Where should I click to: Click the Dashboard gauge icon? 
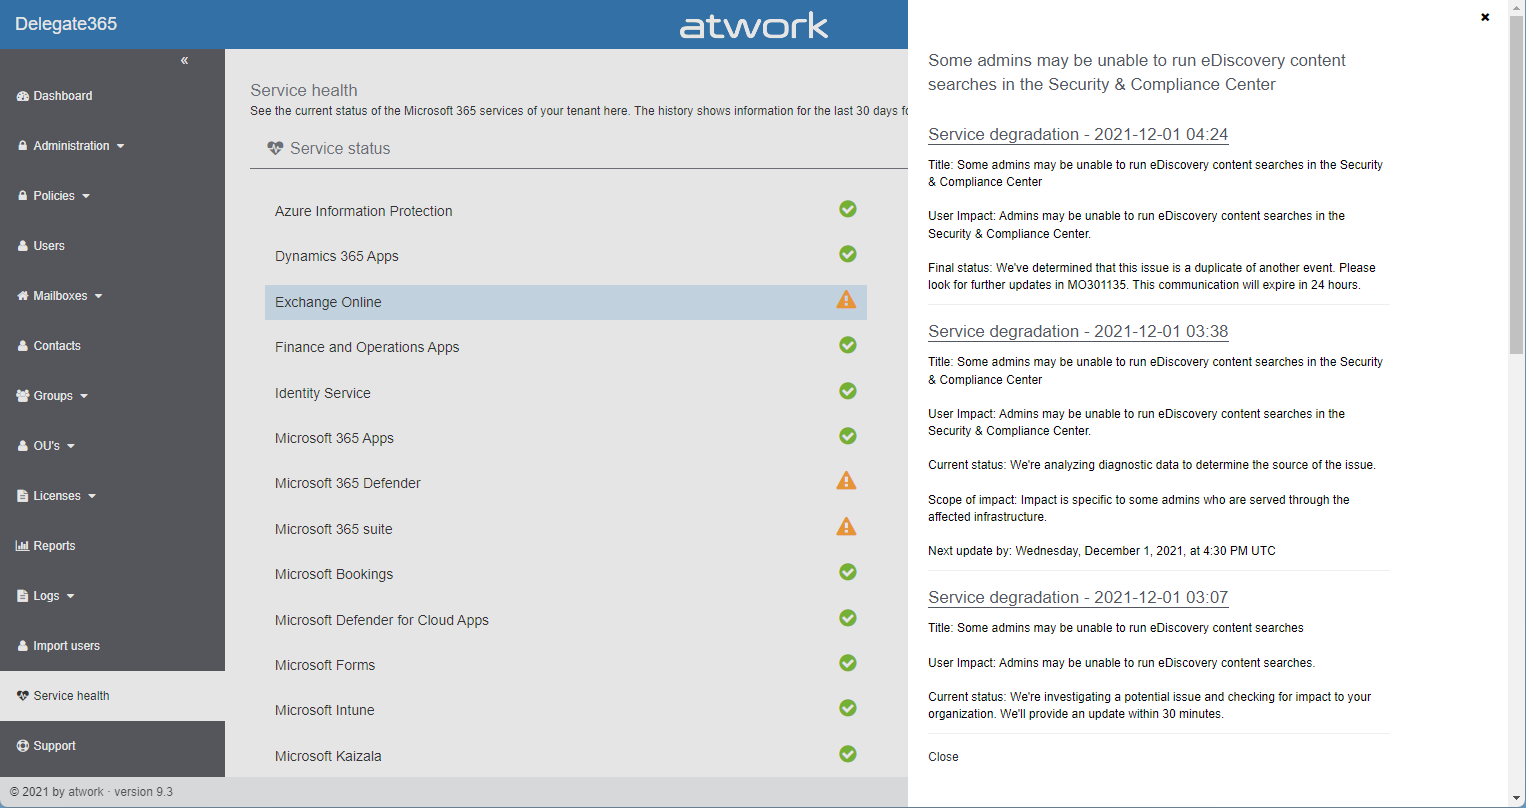click(x=23, y=96)
